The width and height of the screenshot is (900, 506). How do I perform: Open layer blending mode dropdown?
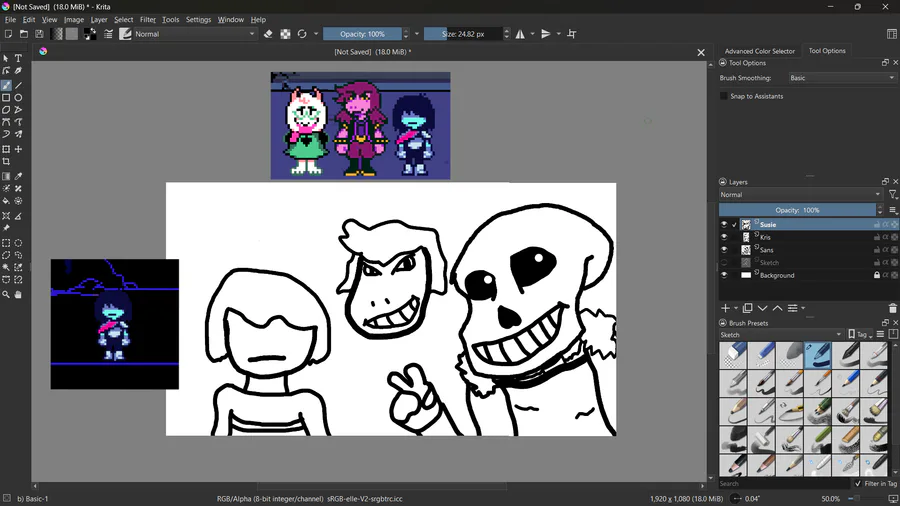click(800, 194)
